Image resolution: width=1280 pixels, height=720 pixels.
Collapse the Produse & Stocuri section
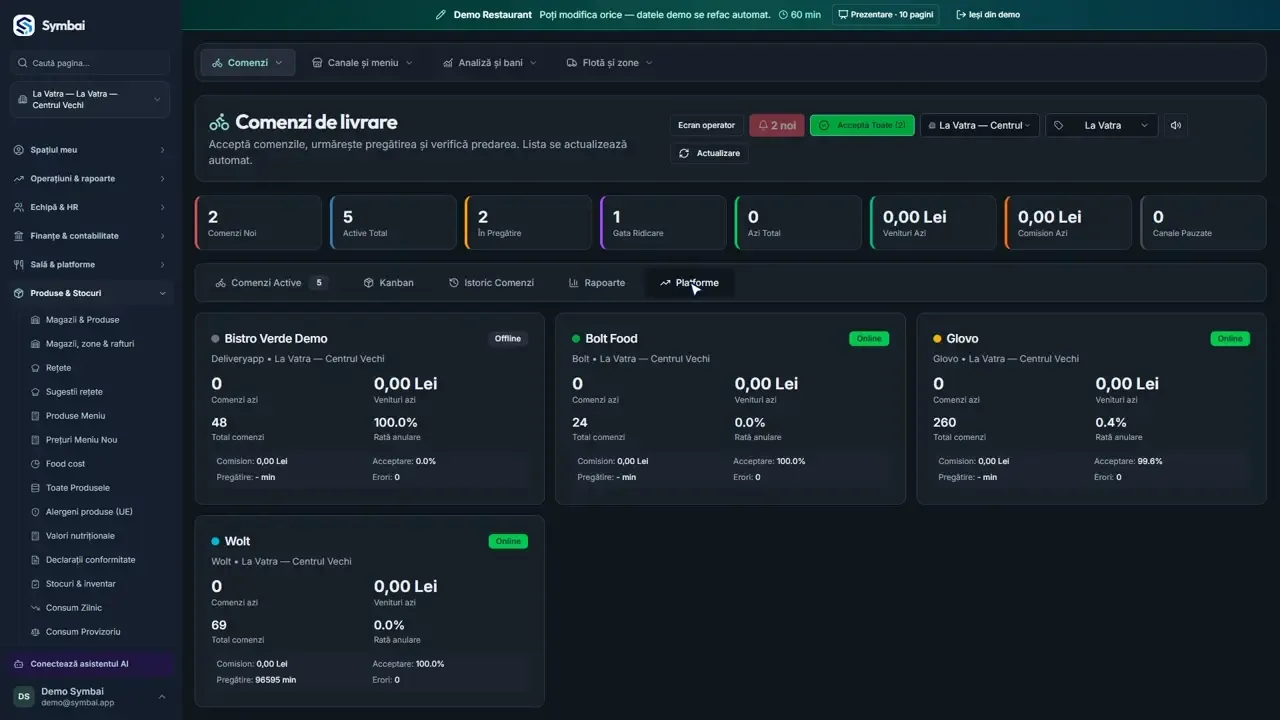coord(90,293)
